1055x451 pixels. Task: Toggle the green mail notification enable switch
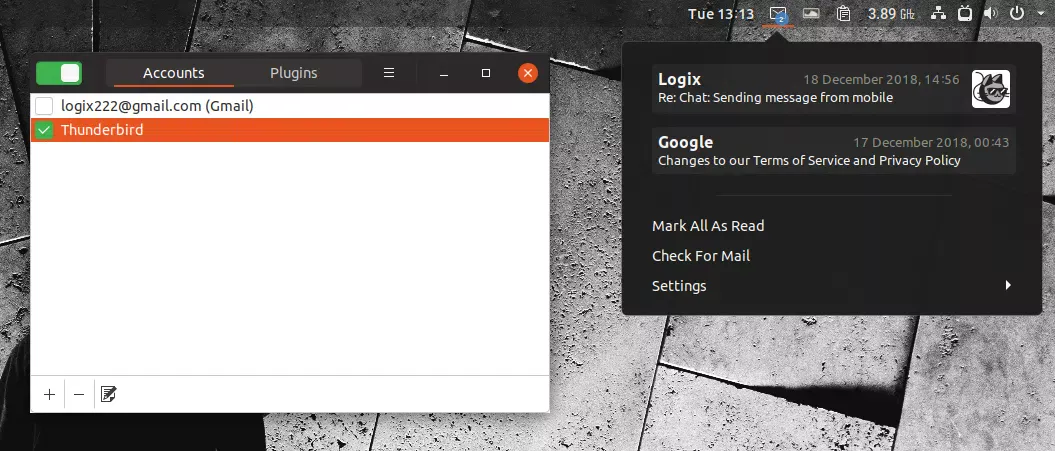59,73
